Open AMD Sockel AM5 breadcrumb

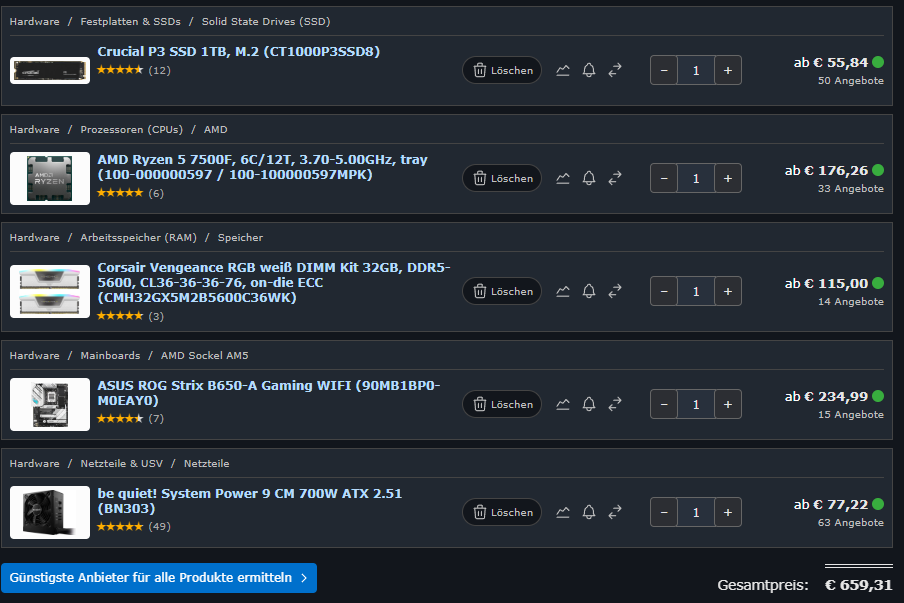pos(205,355)
